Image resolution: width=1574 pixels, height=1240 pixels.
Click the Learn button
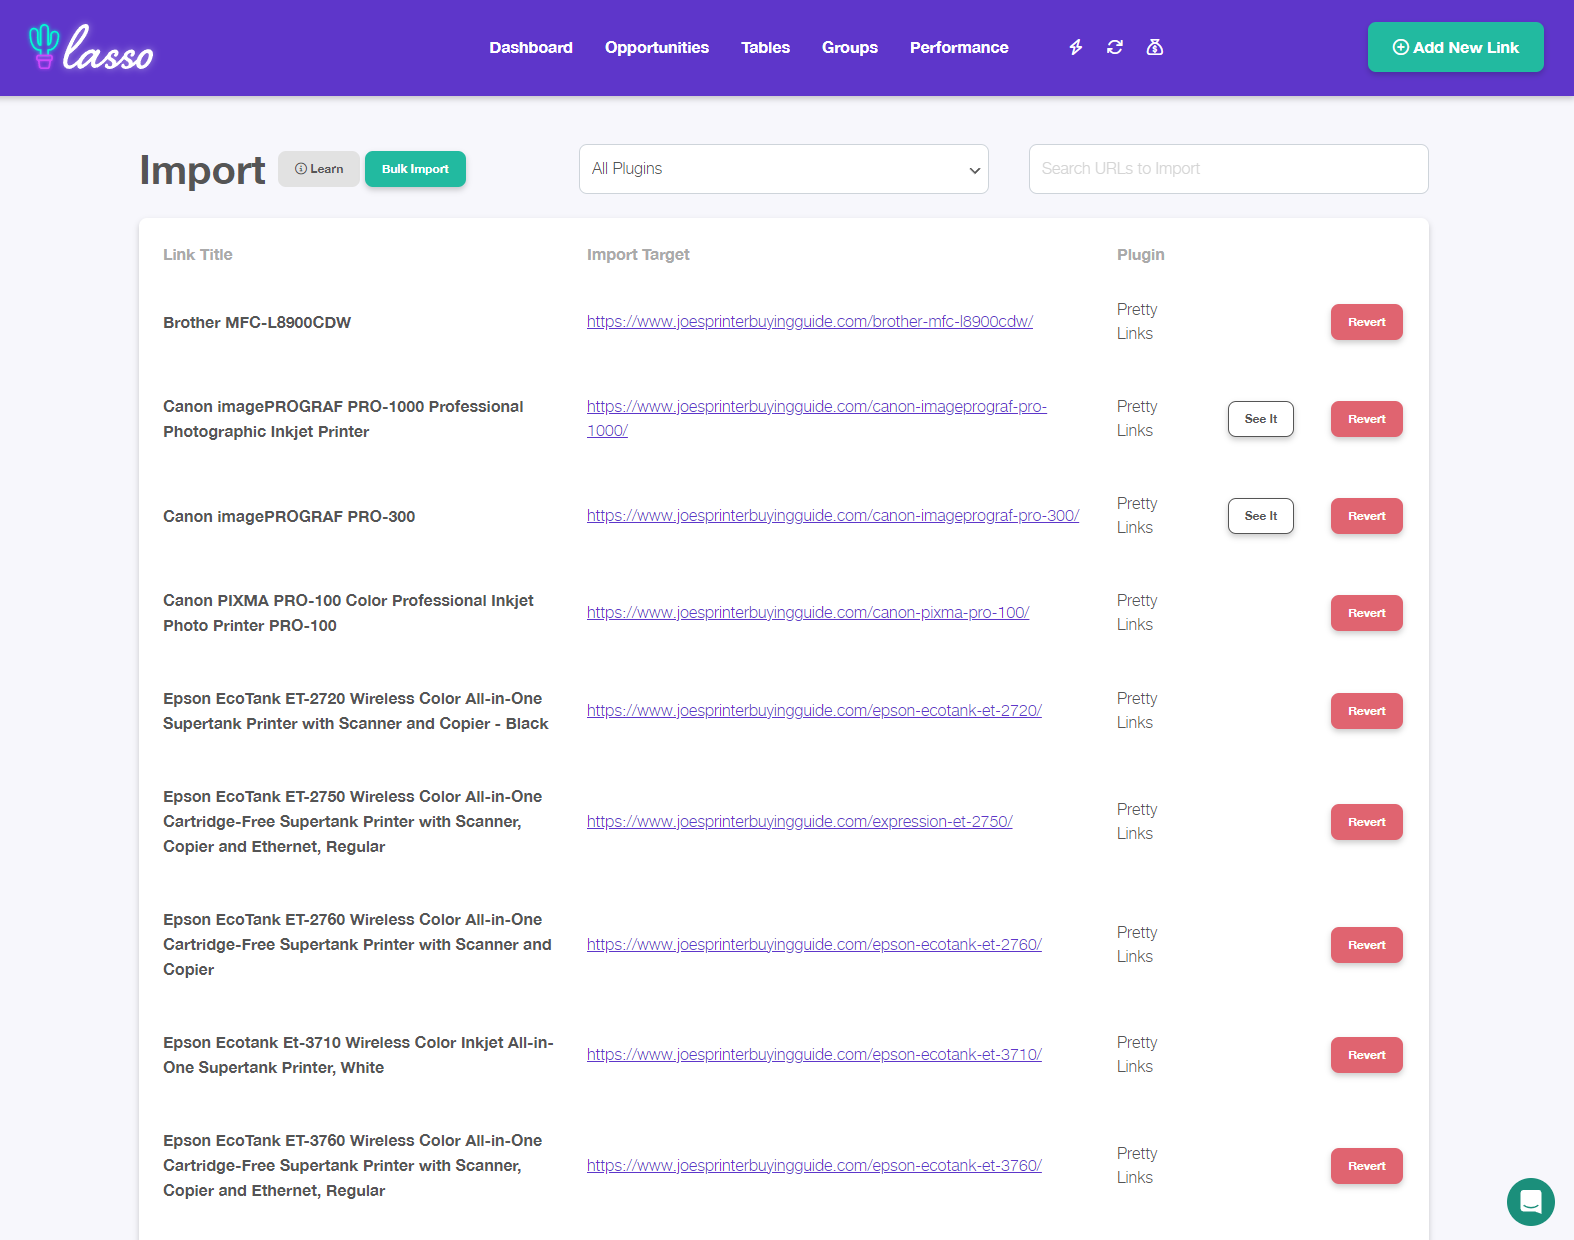[x=319, y=169]
